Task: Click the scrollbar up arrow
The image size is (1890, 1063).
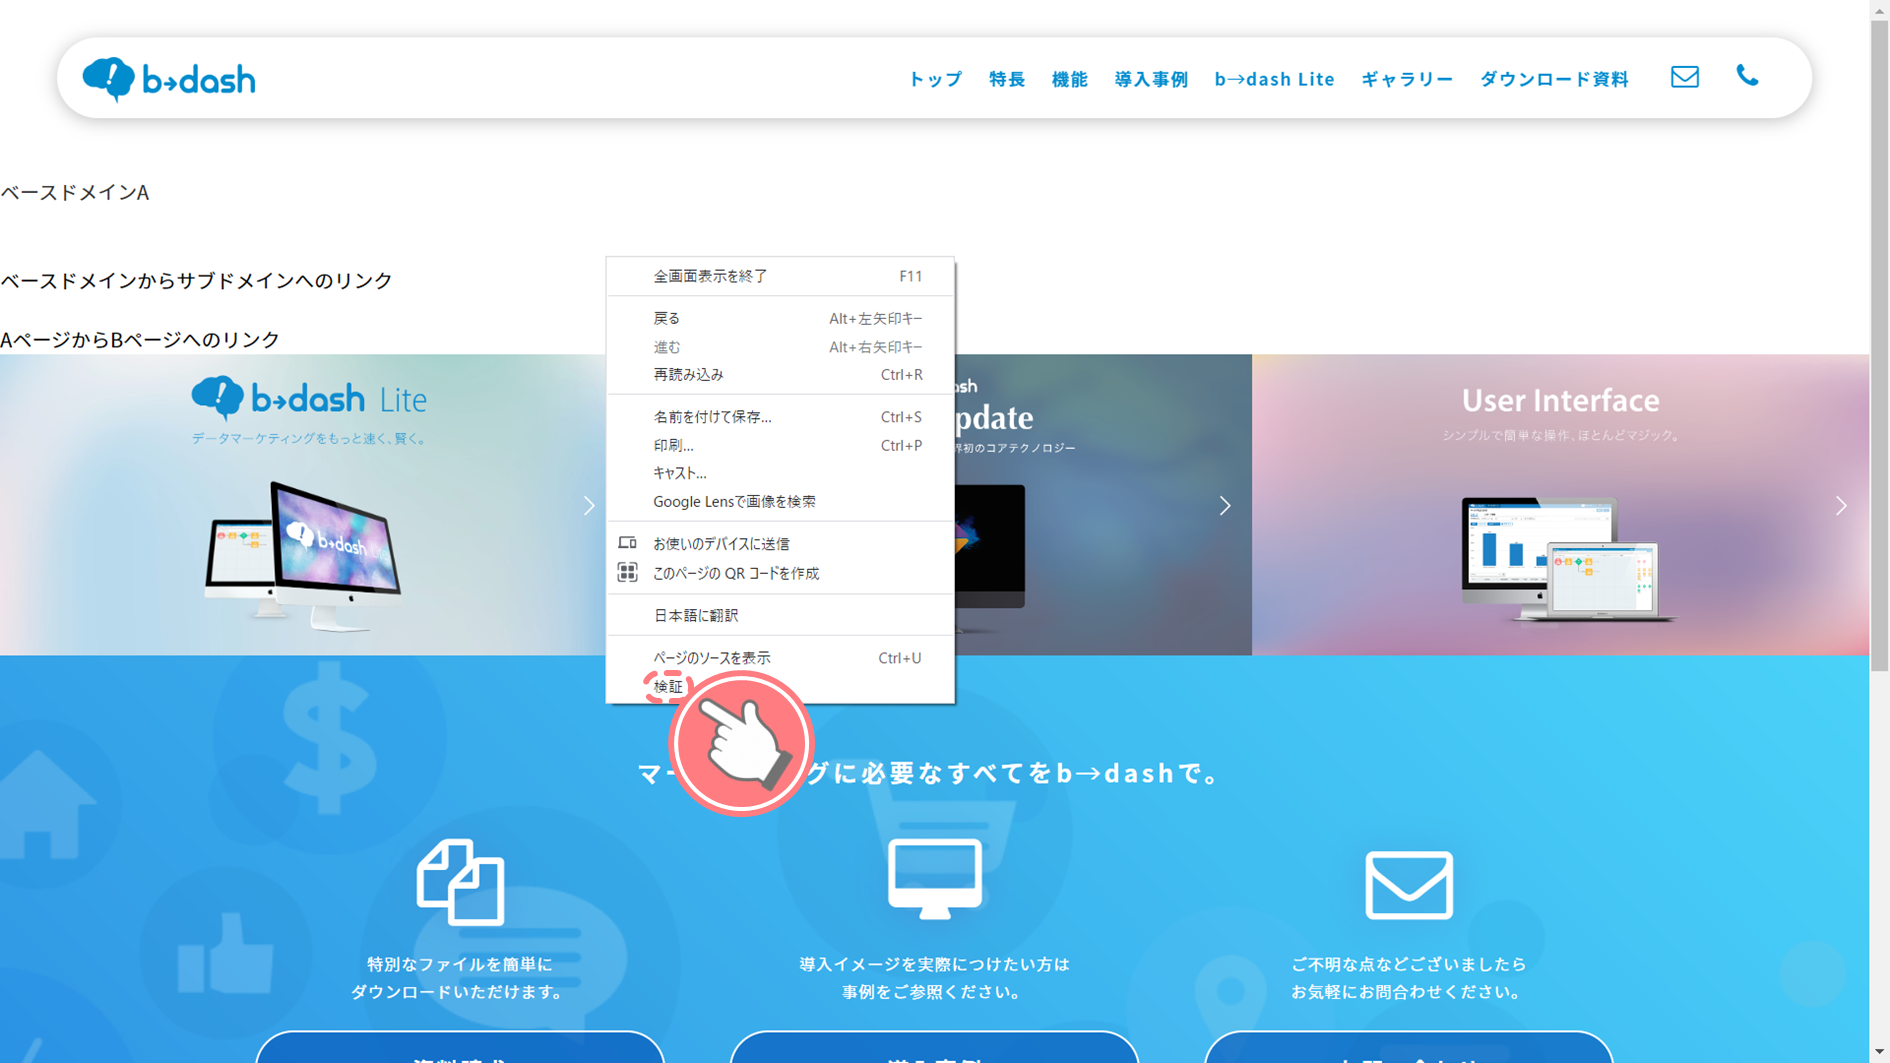Action: point(1879,9)
